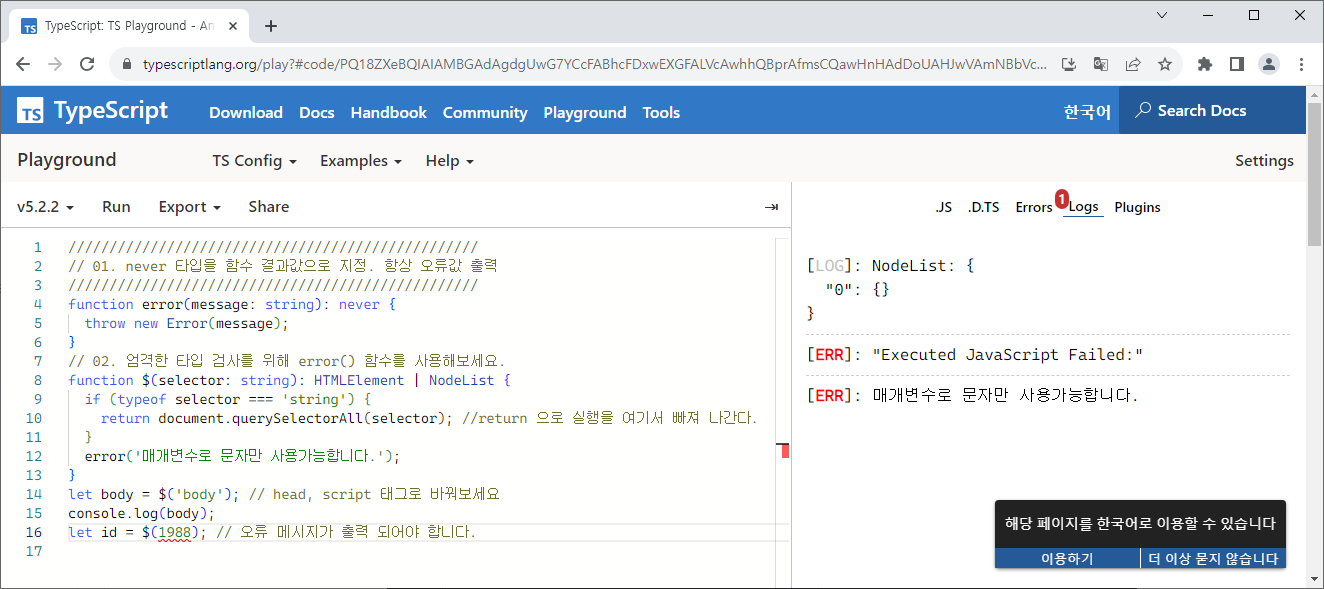Click the 한국어 language link

[1087, 112]
